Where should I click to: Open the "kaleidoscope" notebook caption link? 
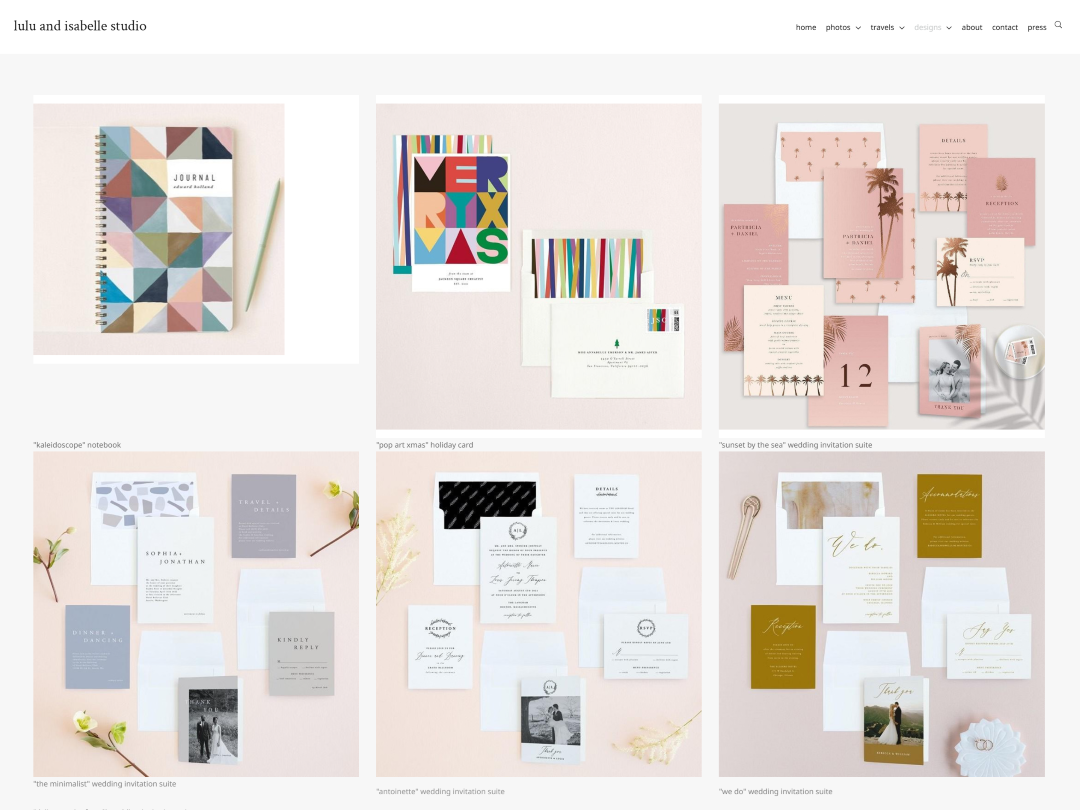pos(76,445)
